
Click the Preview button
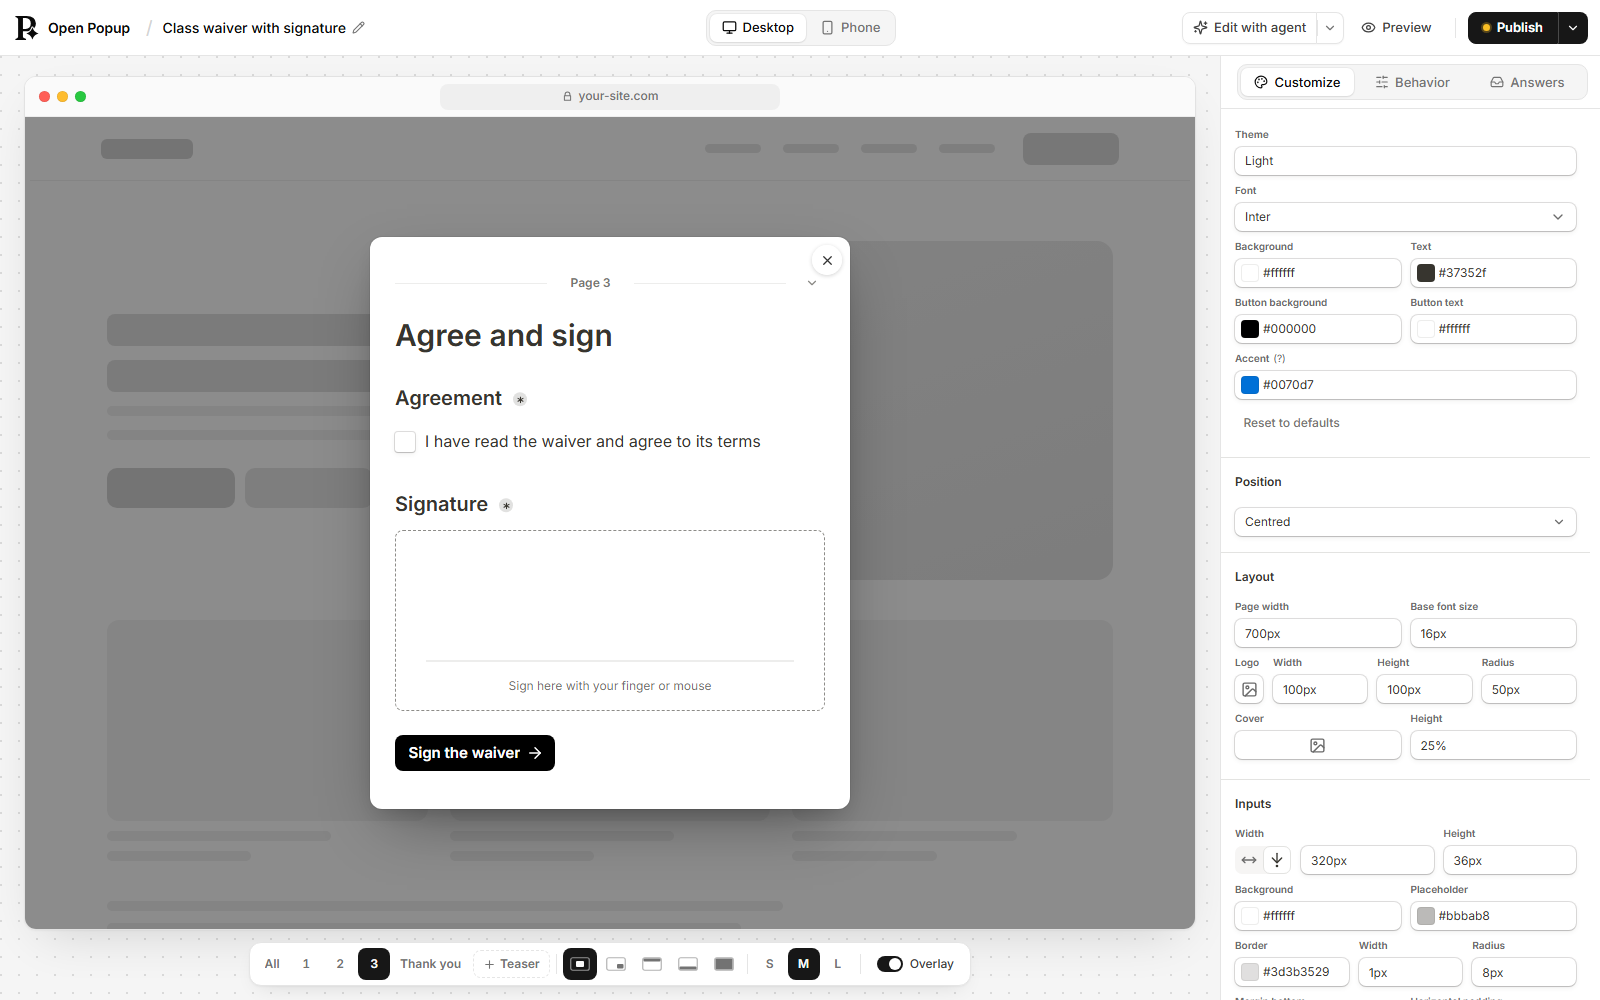[x=1396, y=28]
